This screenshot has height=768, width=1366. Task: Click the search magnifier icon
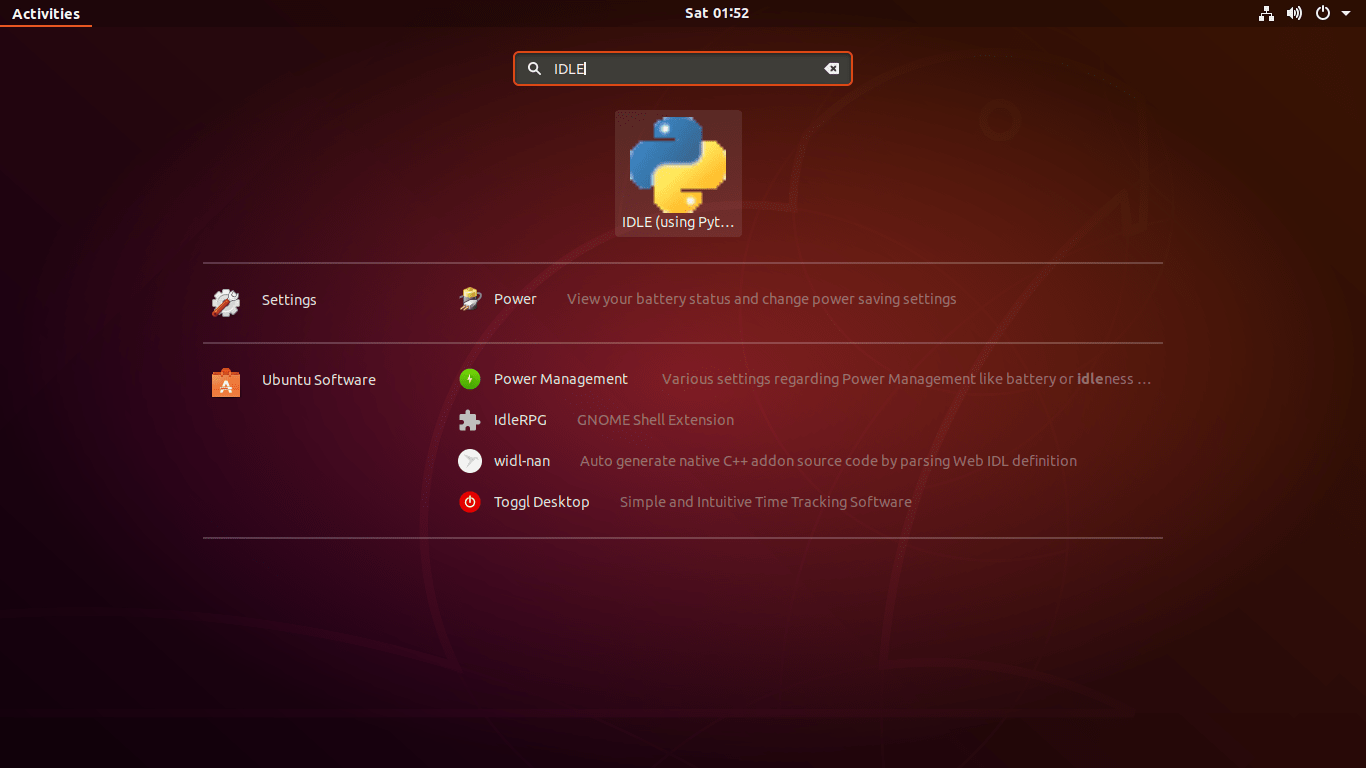click(x=534, y=68)
